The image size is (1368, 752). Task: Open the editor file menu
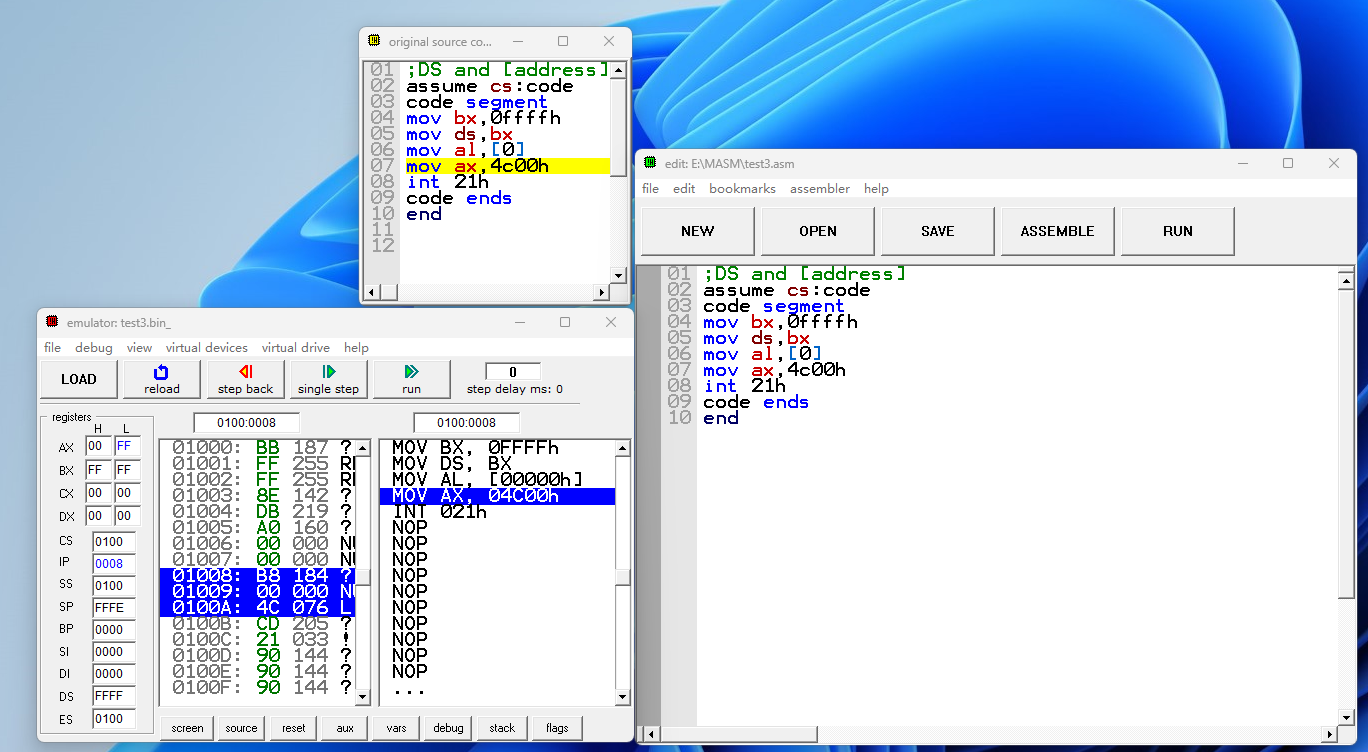coord(650,189)
